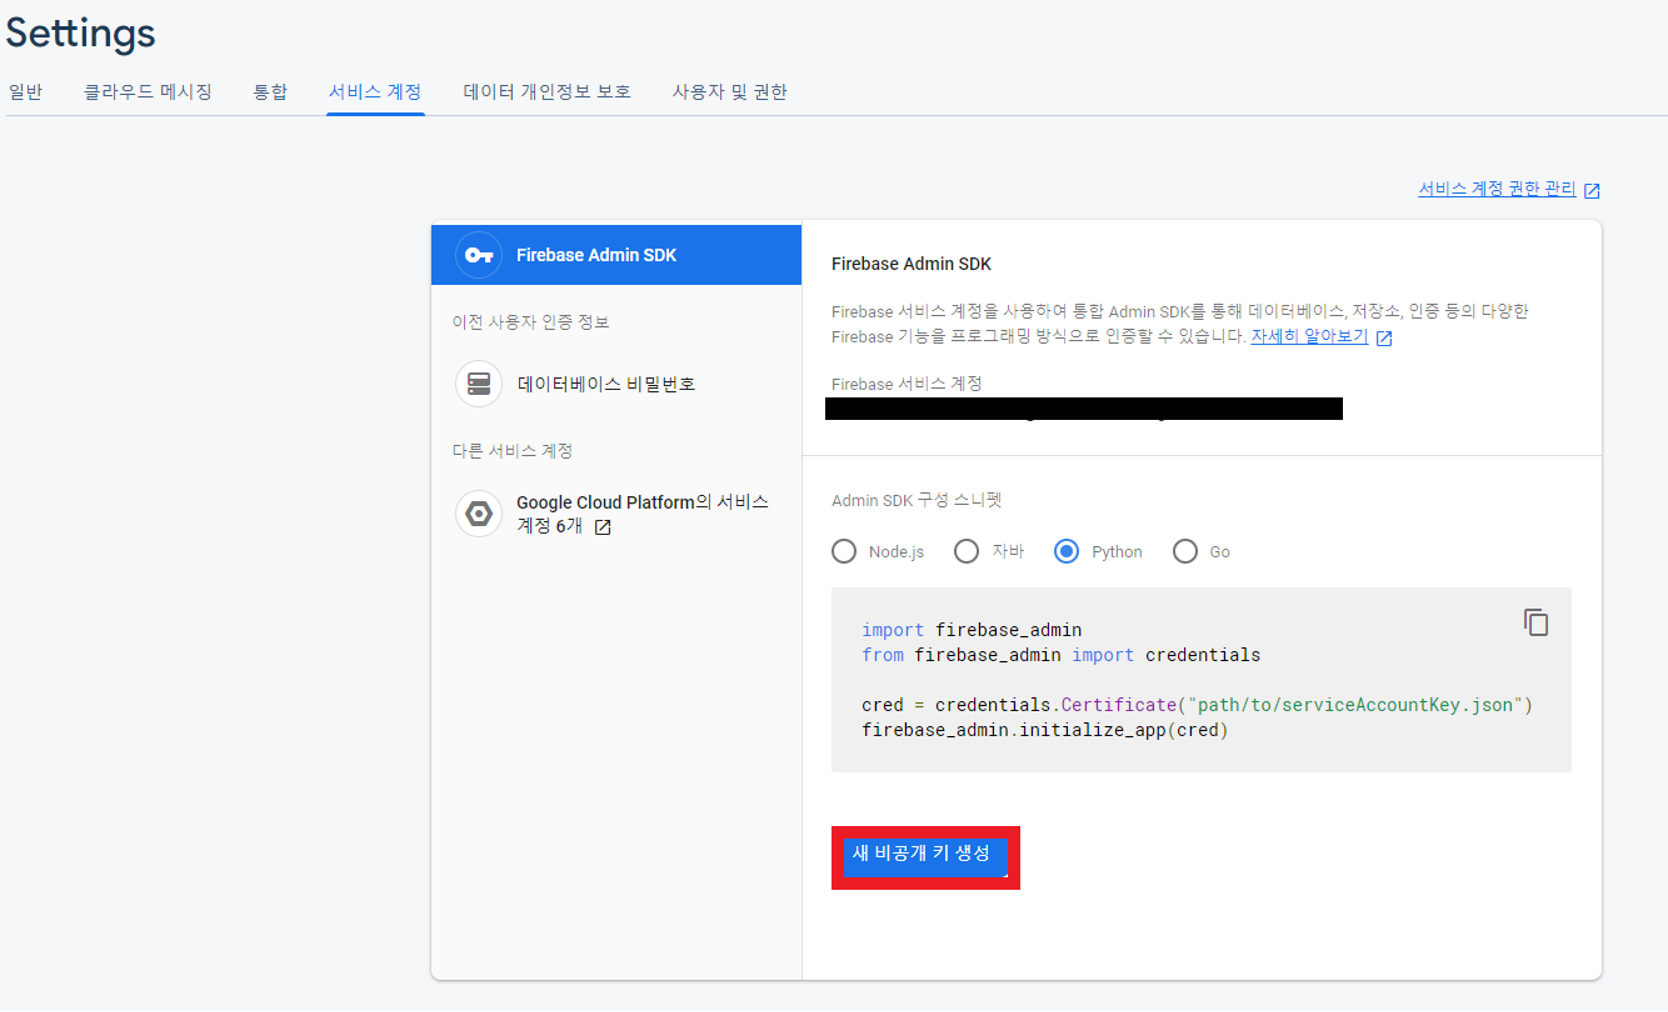This screenshot has width=1668, height=1012.
Task: Click the 다른 서비스 계정 section label
Action: point(512,451)
